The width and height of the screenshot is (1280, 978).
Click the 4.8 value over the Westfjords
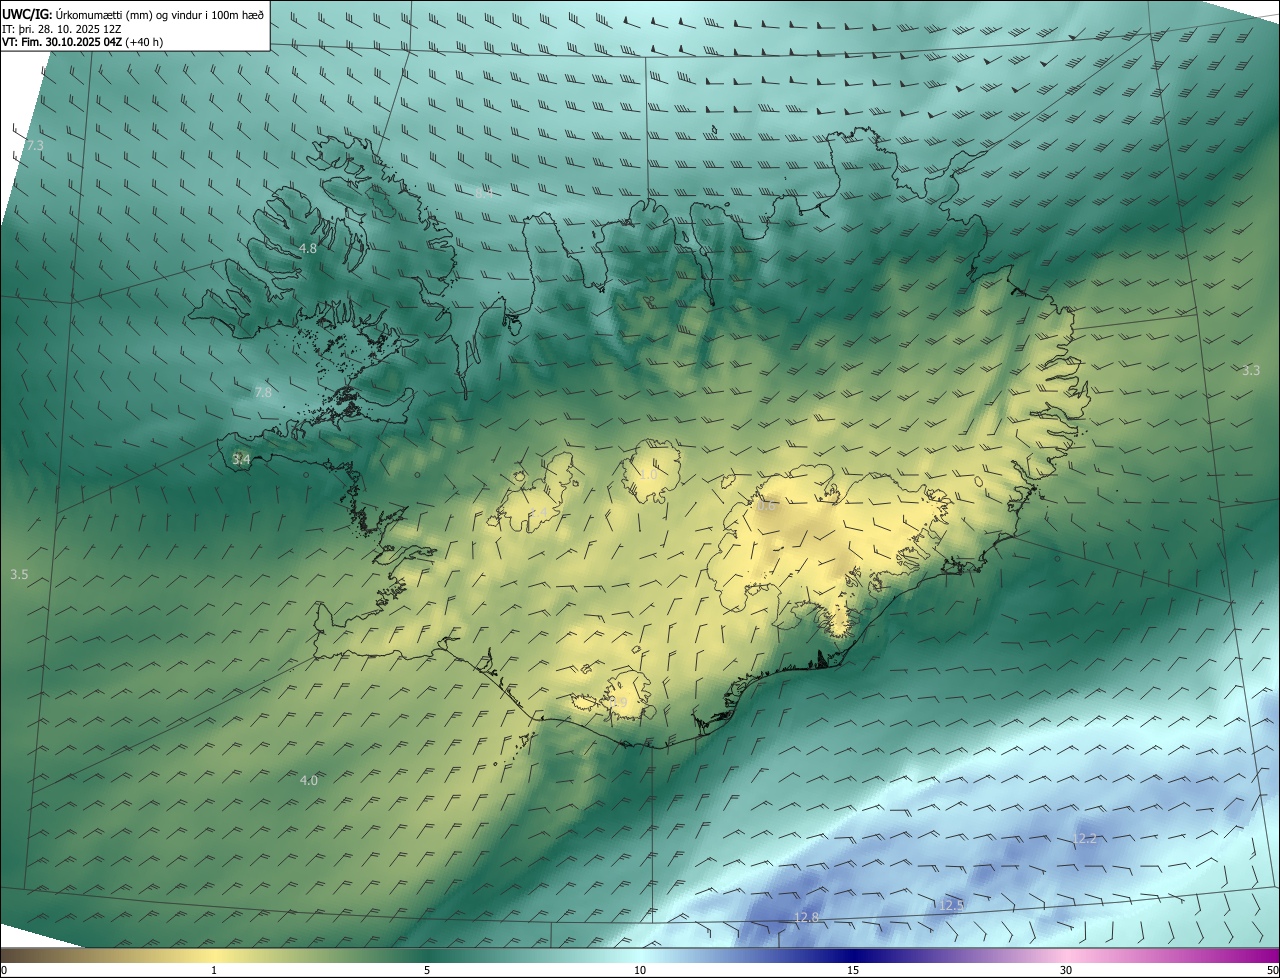[308, 248]
